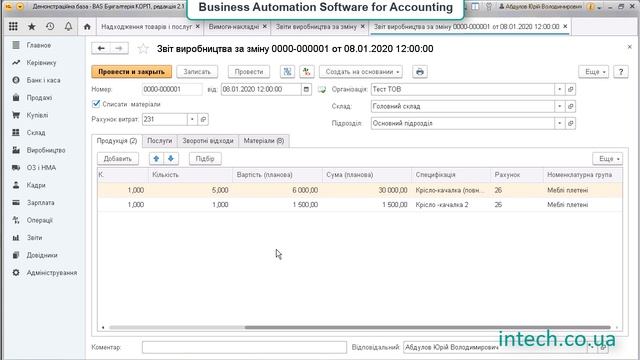The image size is (640, 360).
Task: Add document to favorites with star outline
Action: 143,49
